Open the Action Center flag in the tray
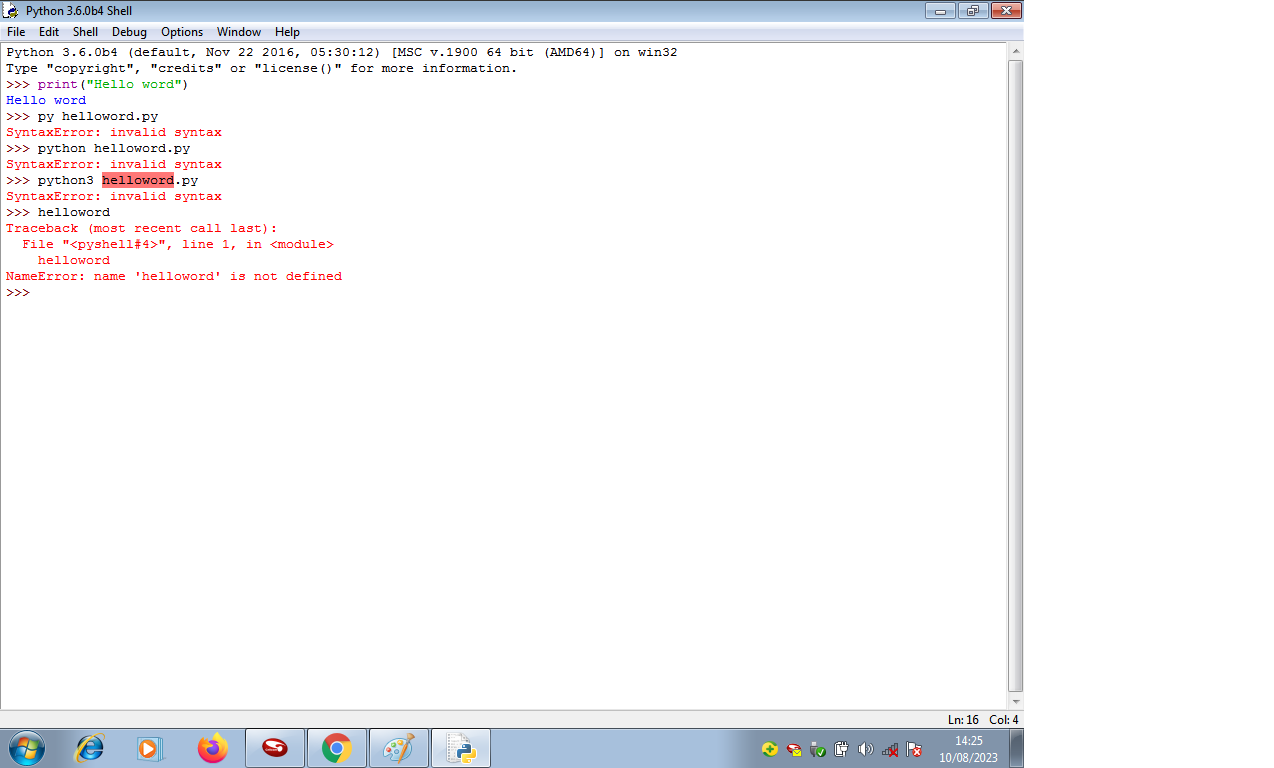The width and height of the screenshot is (1274, 768). [x=913, y=749]
